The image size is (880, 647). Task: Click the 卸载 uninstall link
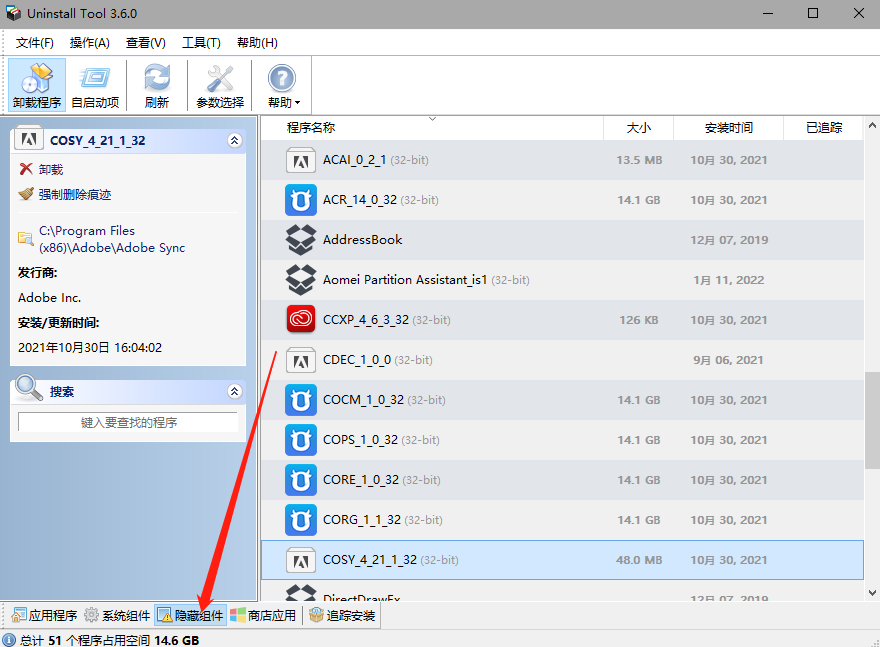(x=51, y=169)
